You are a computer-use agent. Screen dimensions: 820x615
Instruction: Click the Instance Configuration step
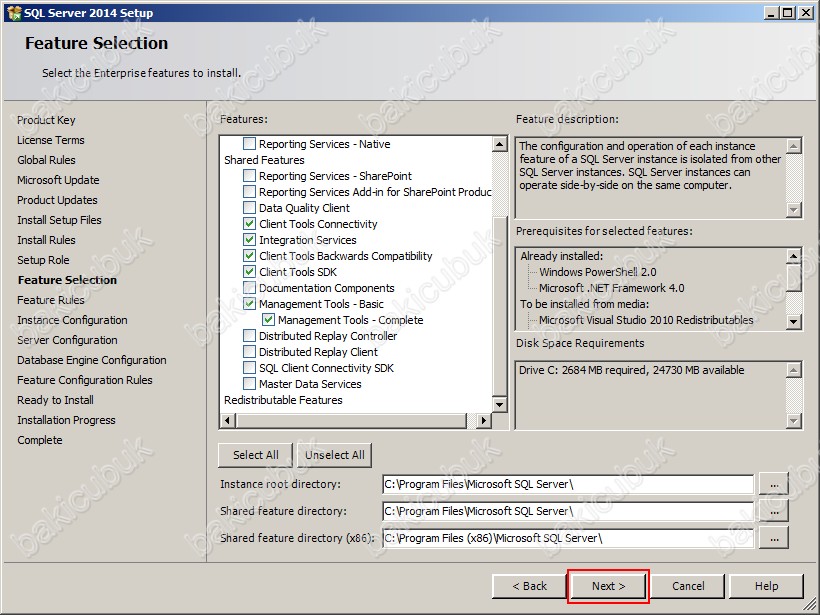coord(72,320)
